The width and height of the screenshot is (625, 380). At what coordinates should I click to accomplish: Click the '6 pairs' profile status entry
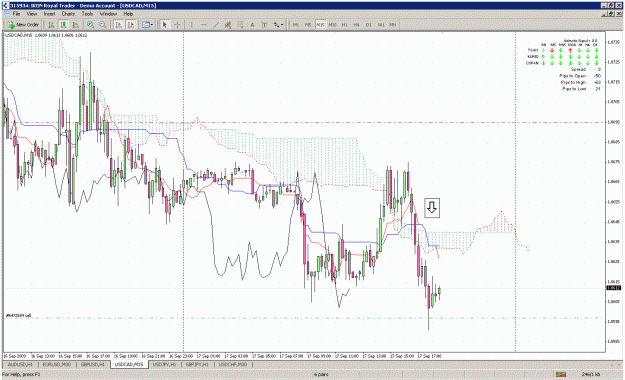321,374
